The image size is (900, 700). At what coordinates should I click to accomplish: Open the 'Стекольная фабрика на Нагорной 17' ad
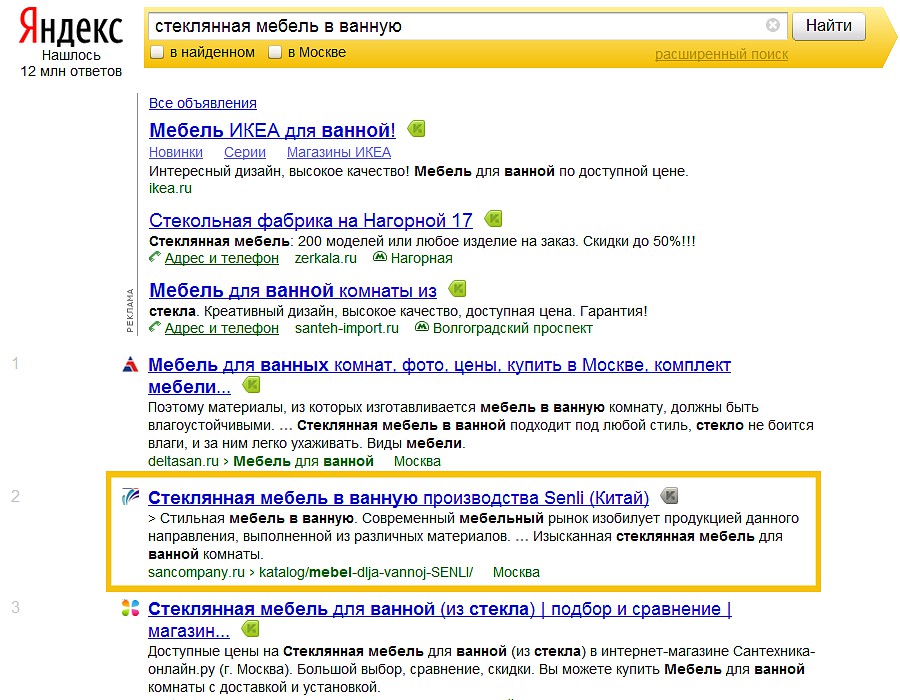pyautogui.click(x=311, y=220)
